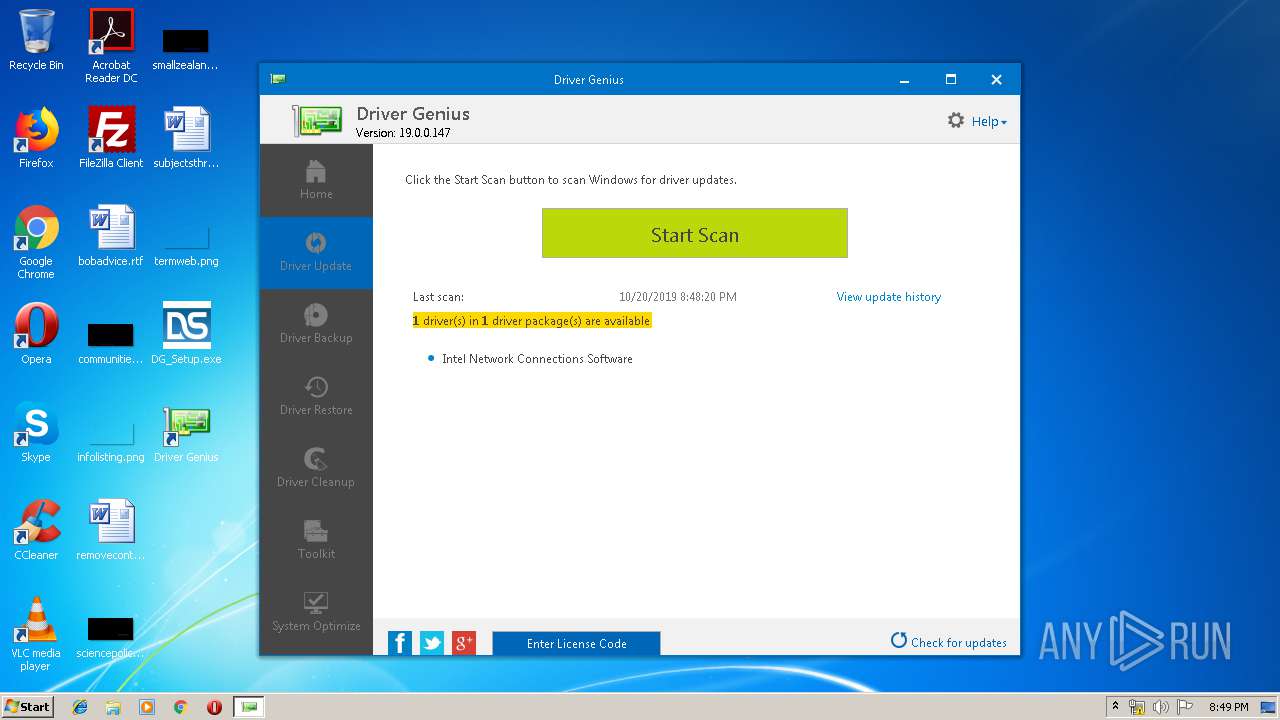Image resolution: width=1280 pixels, height=720 pixels.
Task: Select the Recycle Bin desktop icon
Action: coord(36,40)
